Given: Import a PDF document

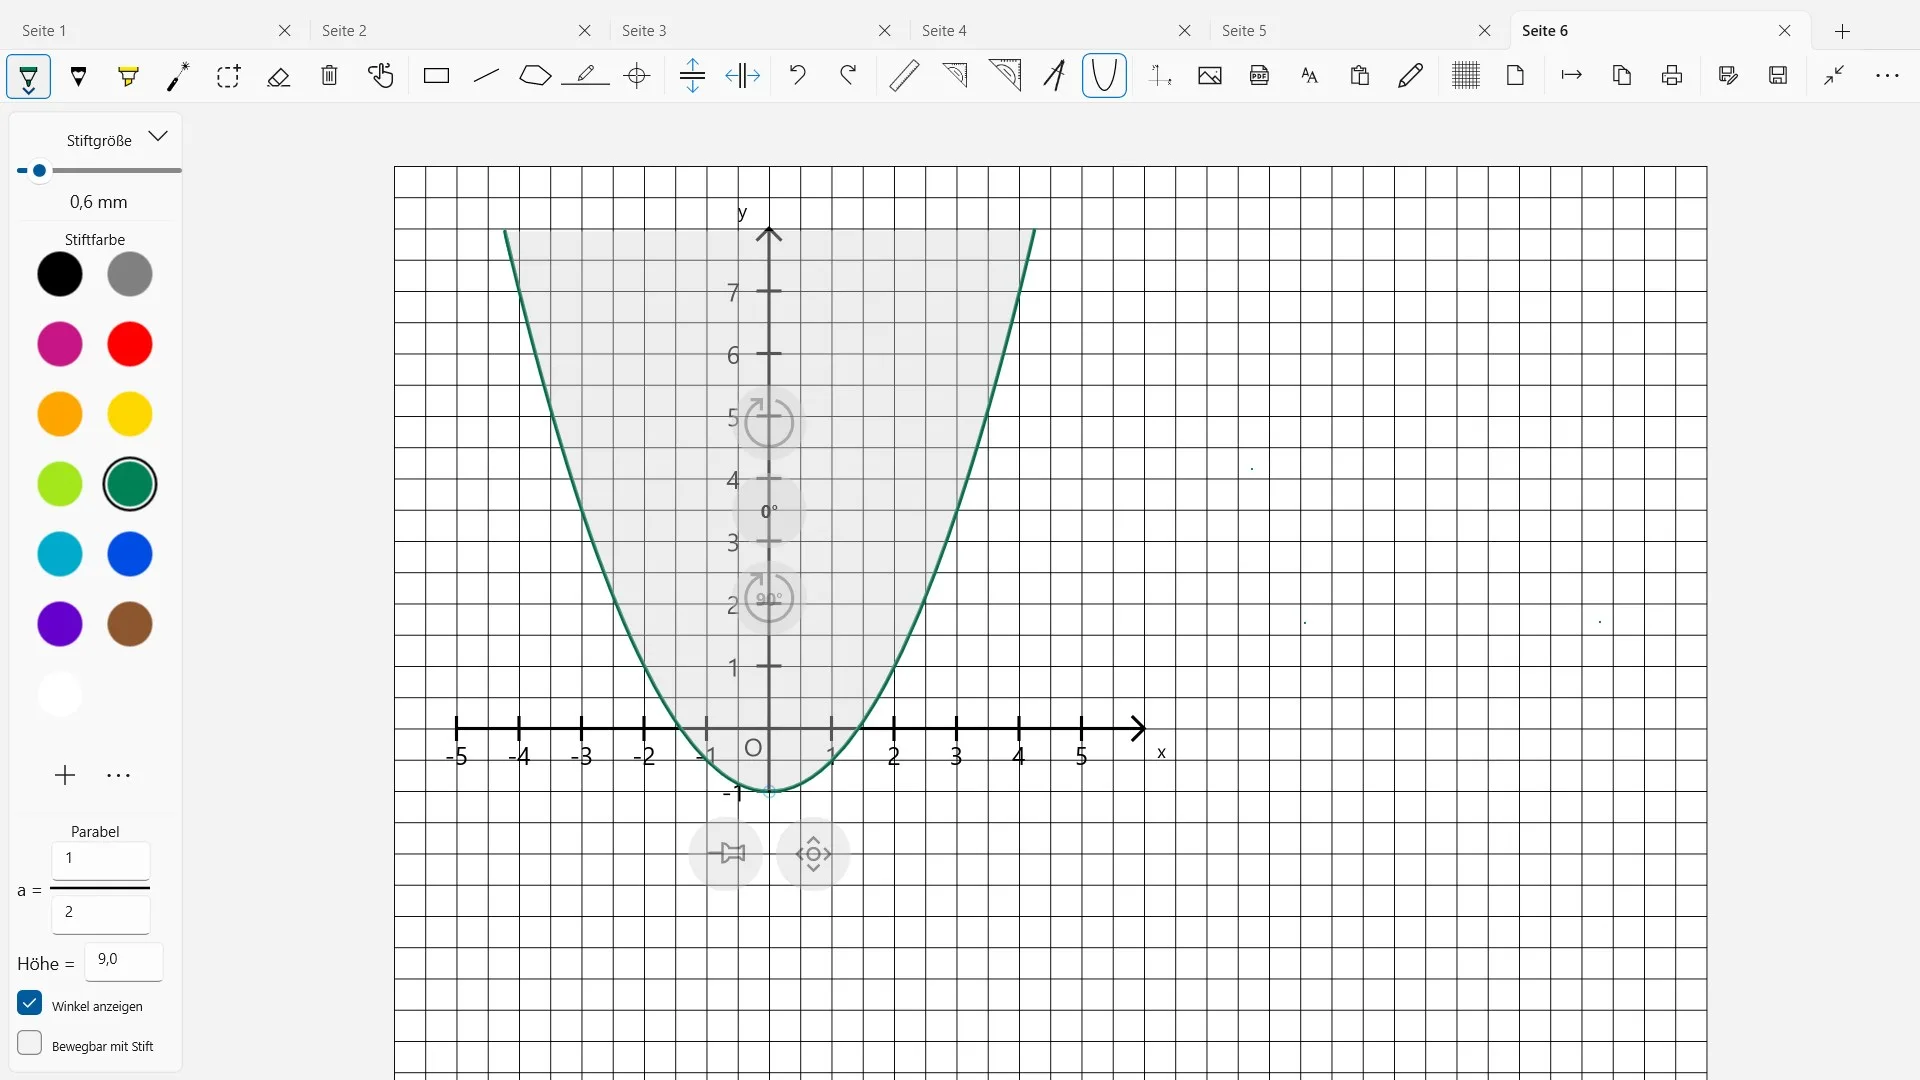Looking at the screenshot, I should pyautogui.click(x=1260, y=76).
